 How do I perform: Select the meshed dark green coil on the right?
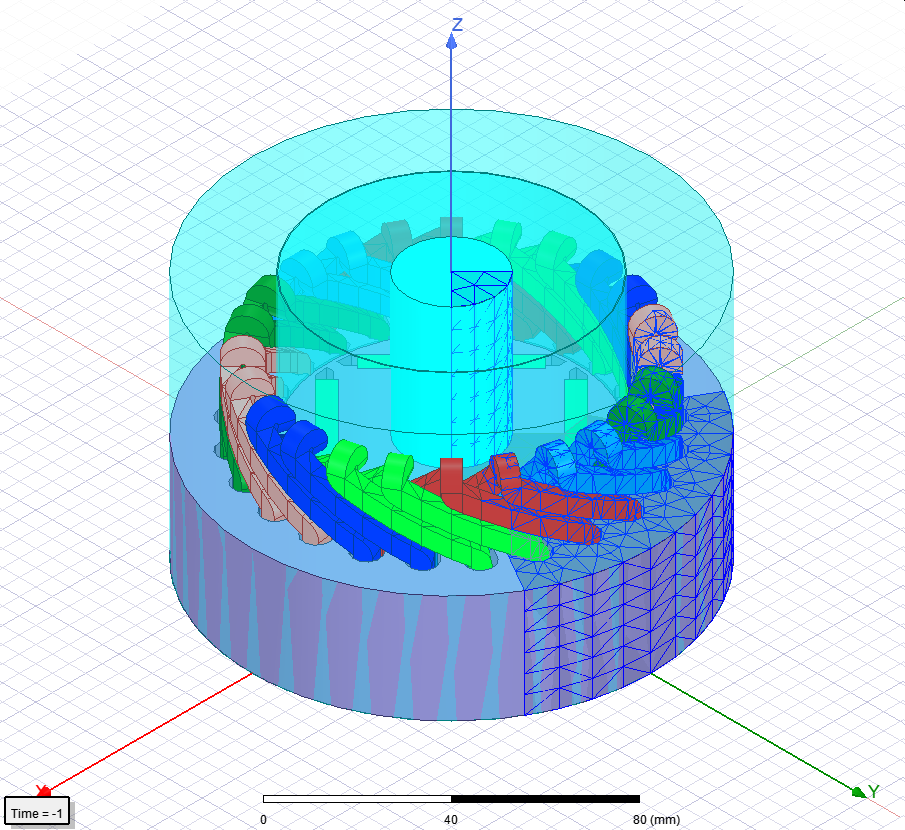644,404
